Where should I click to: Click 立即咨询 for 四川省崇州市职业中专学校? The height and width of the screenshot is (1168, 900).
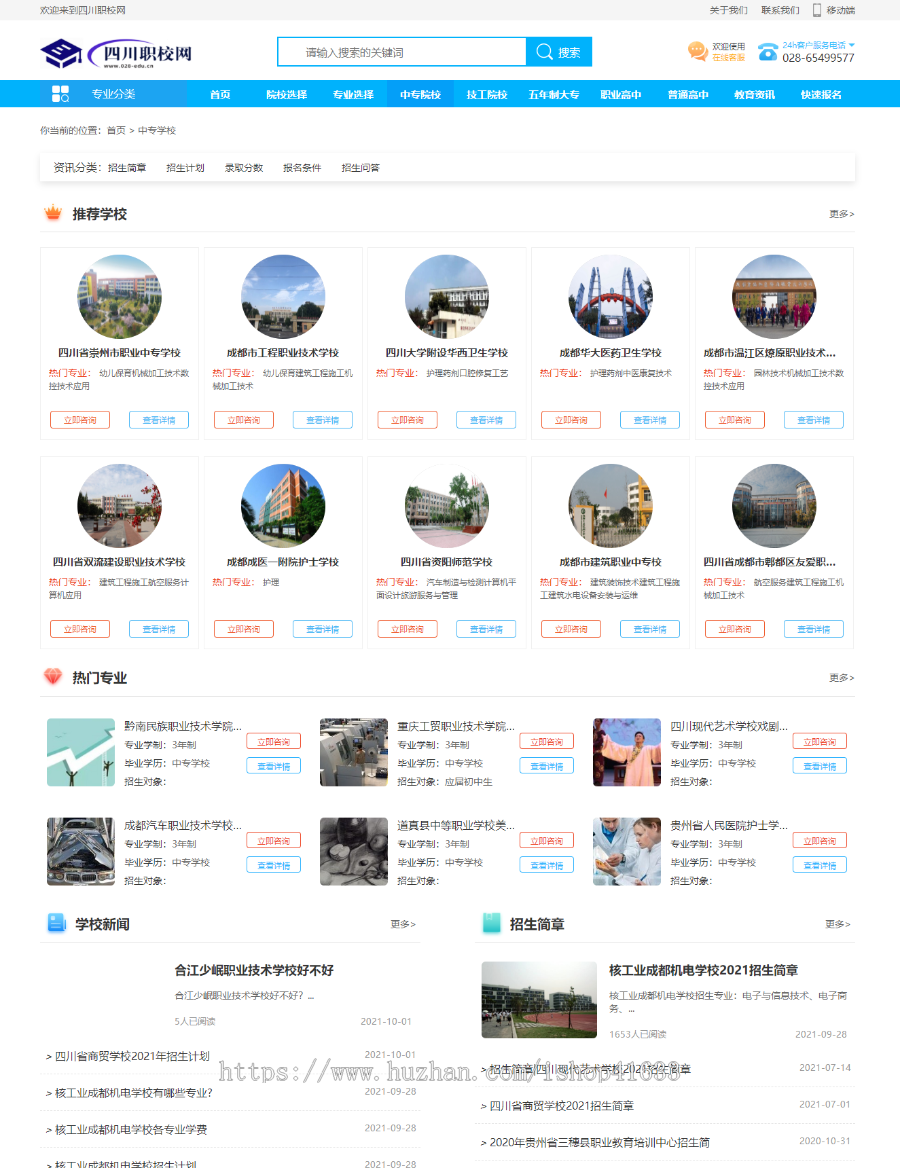coord(80,420)
